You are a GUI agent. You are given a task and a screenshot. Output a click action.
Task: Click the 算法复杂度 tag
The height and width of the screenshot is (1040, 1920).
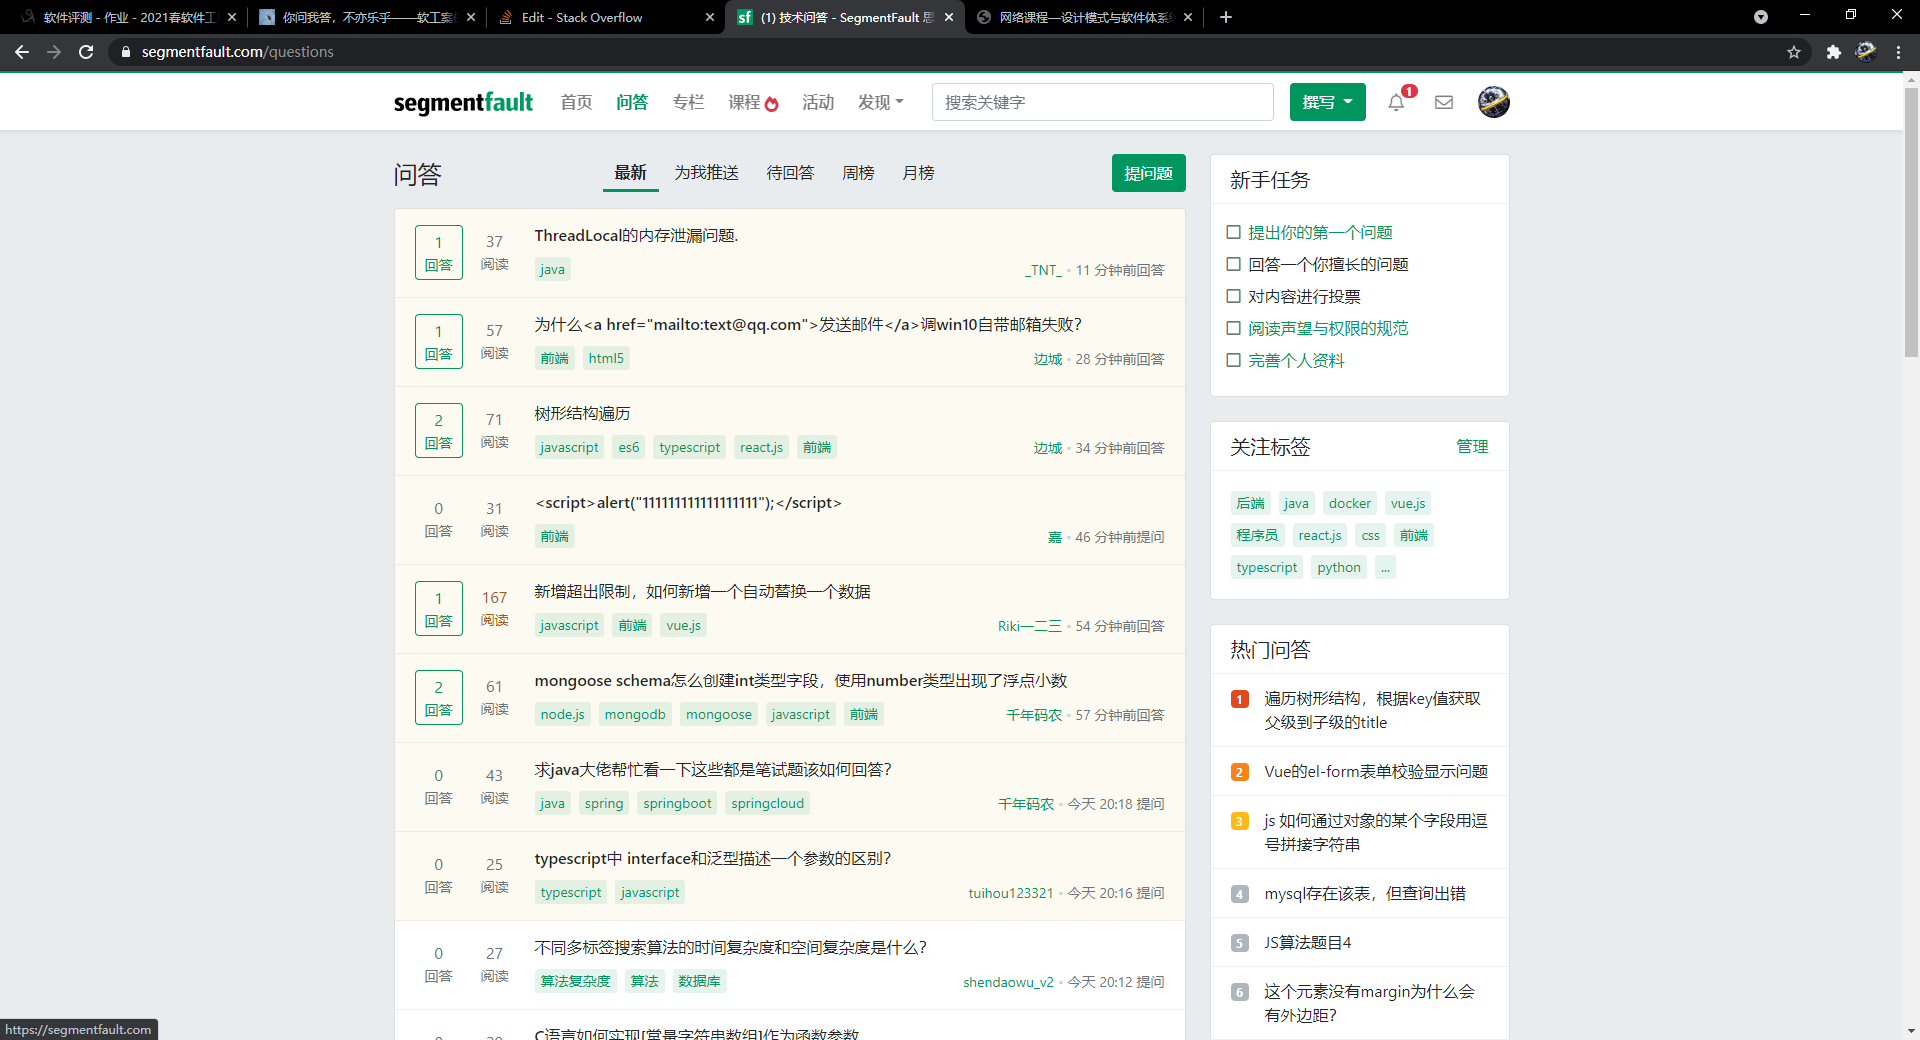575,981
